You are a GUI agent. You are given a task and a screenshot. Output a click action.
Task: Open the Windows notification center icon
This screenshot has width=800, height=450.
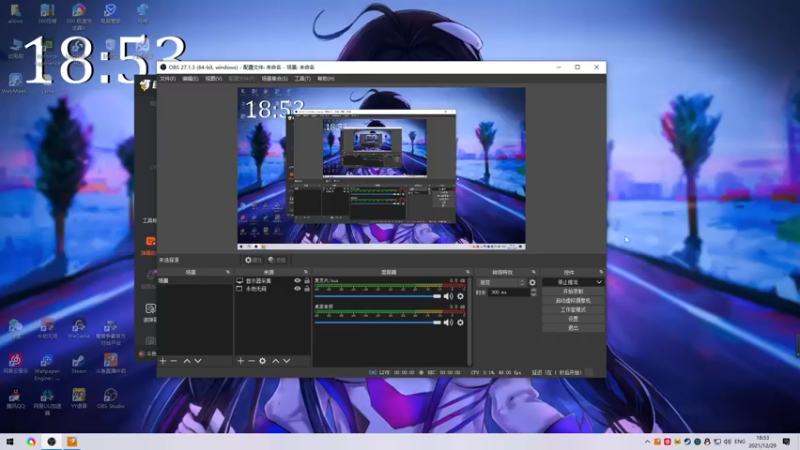[786, 442]
